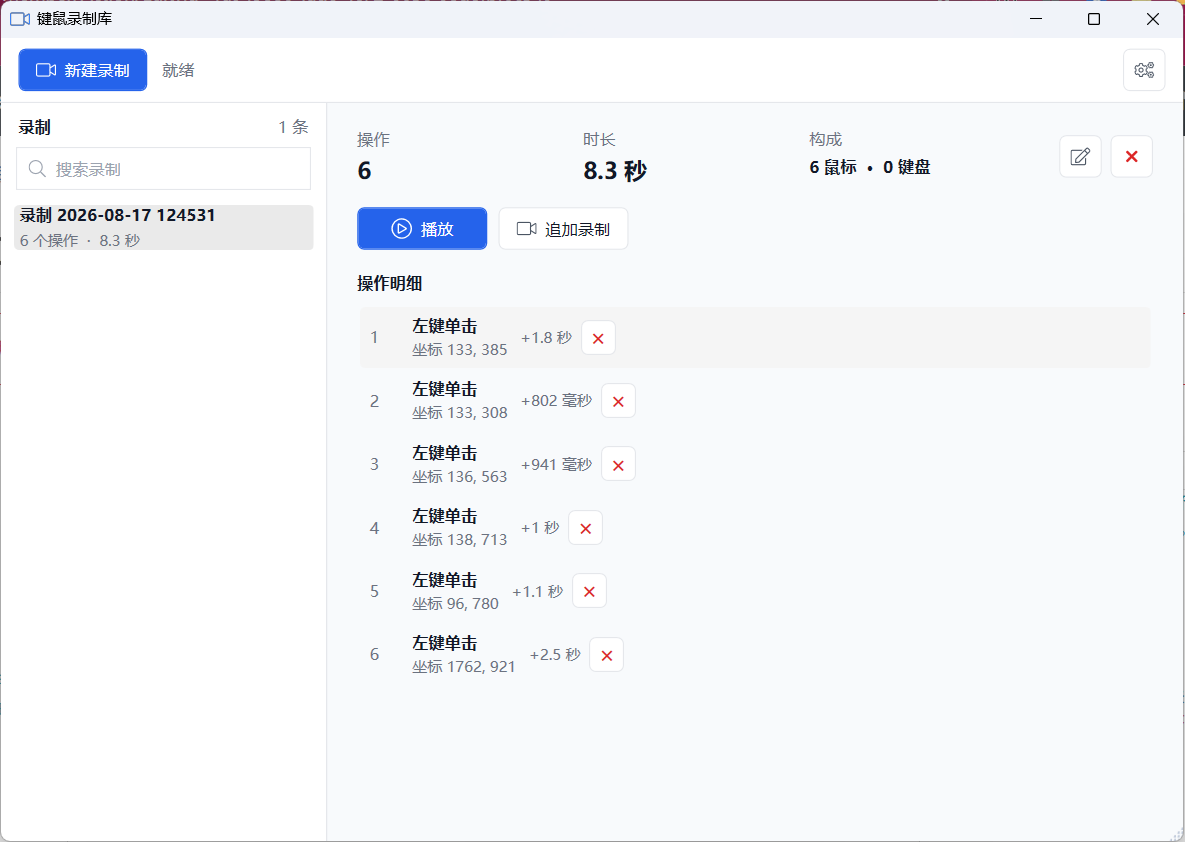1185x842 pixels.
Task: Remove action 4 (+1 秒) with its X
Action: pyautogui.click(x=585, y=528)
